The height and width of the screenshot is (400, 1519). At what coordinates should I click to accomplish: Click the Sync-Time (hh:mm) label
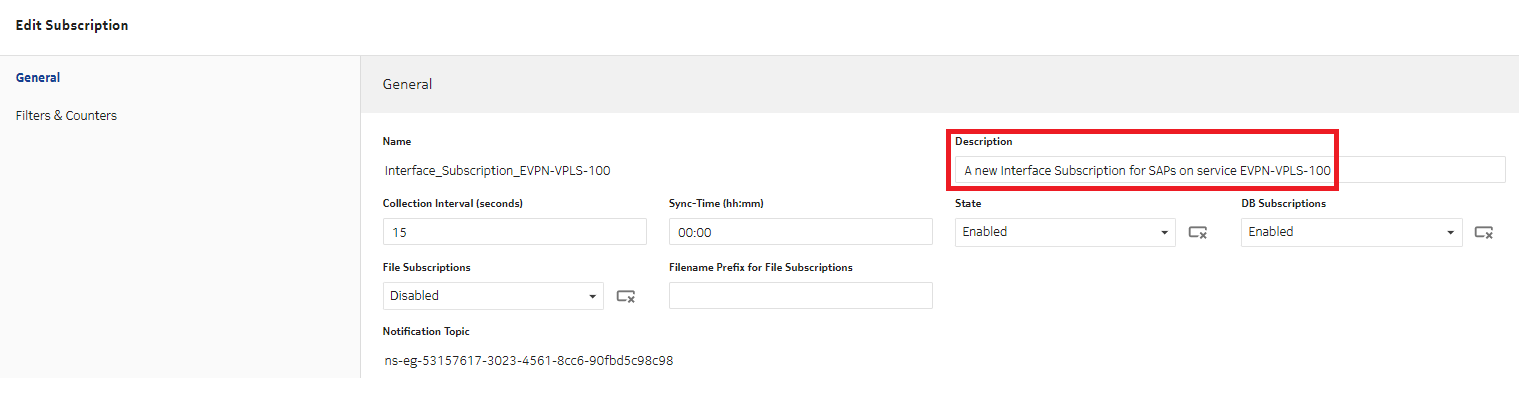(716, 204)
